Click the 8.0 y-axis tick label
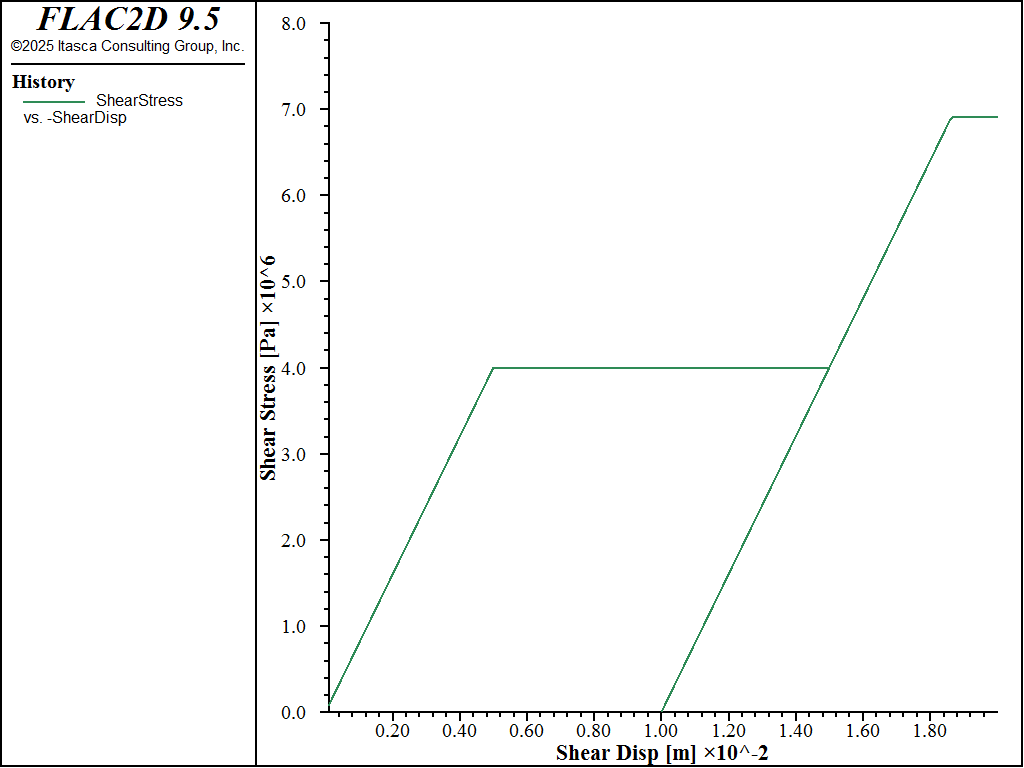Viewport: 1024px width, 768px height. (293, 24)
